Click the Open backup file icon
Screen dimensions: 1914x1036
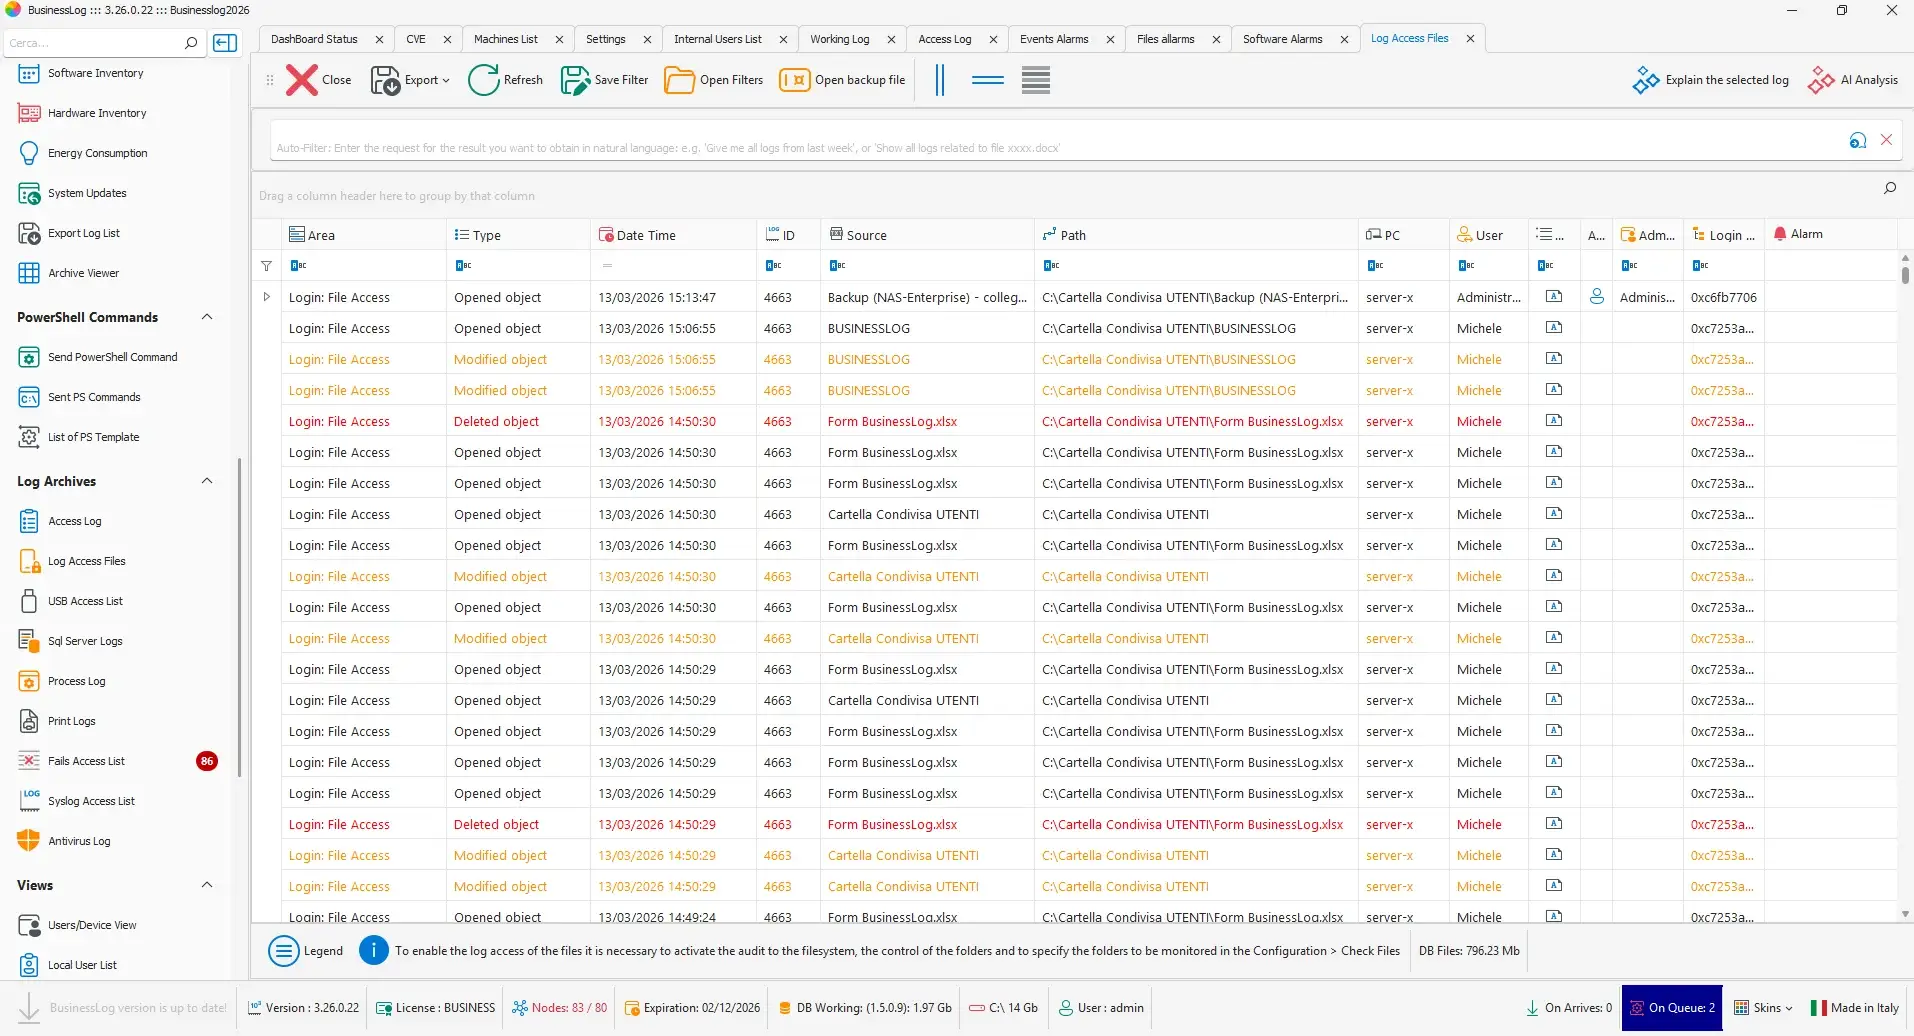tap(795, 80)
